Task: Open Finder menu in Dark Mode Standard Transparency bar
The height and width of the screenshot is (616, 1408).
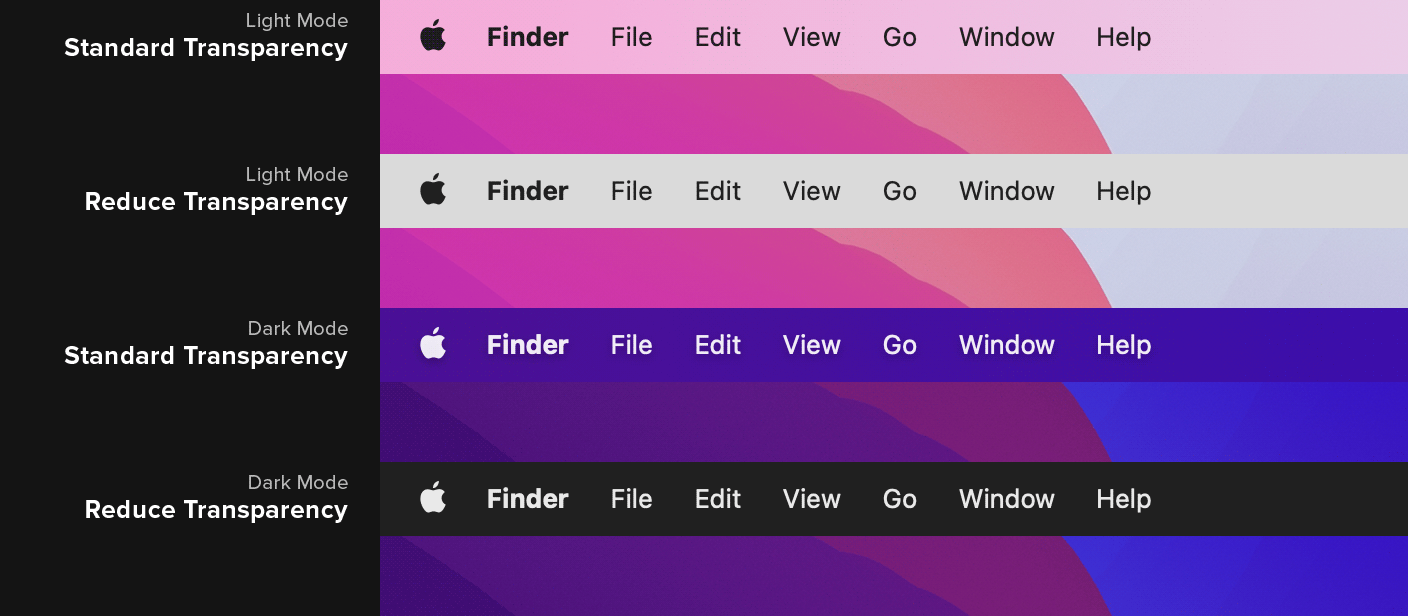Action: [x=528, y=345]
